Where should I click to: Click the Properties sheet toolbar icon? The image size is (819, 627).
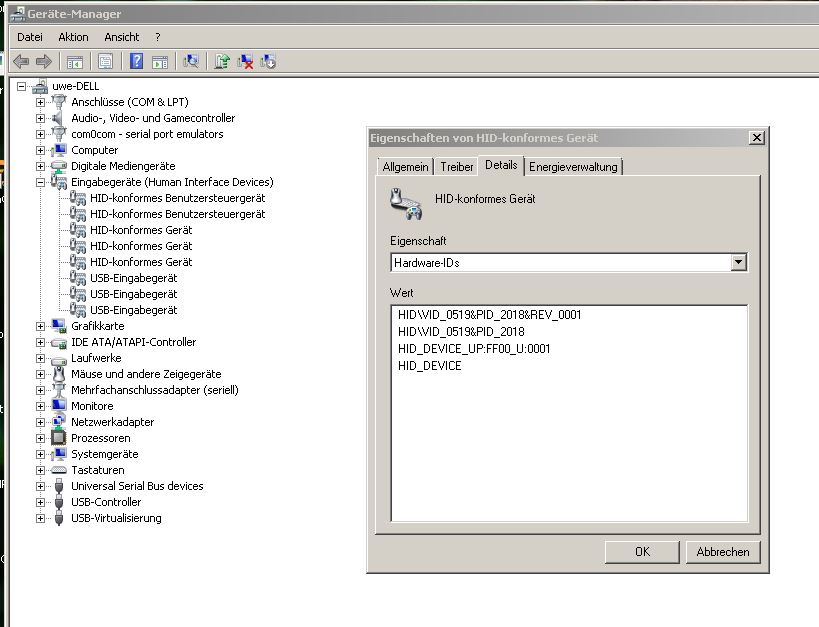click(x=105, y=62)
